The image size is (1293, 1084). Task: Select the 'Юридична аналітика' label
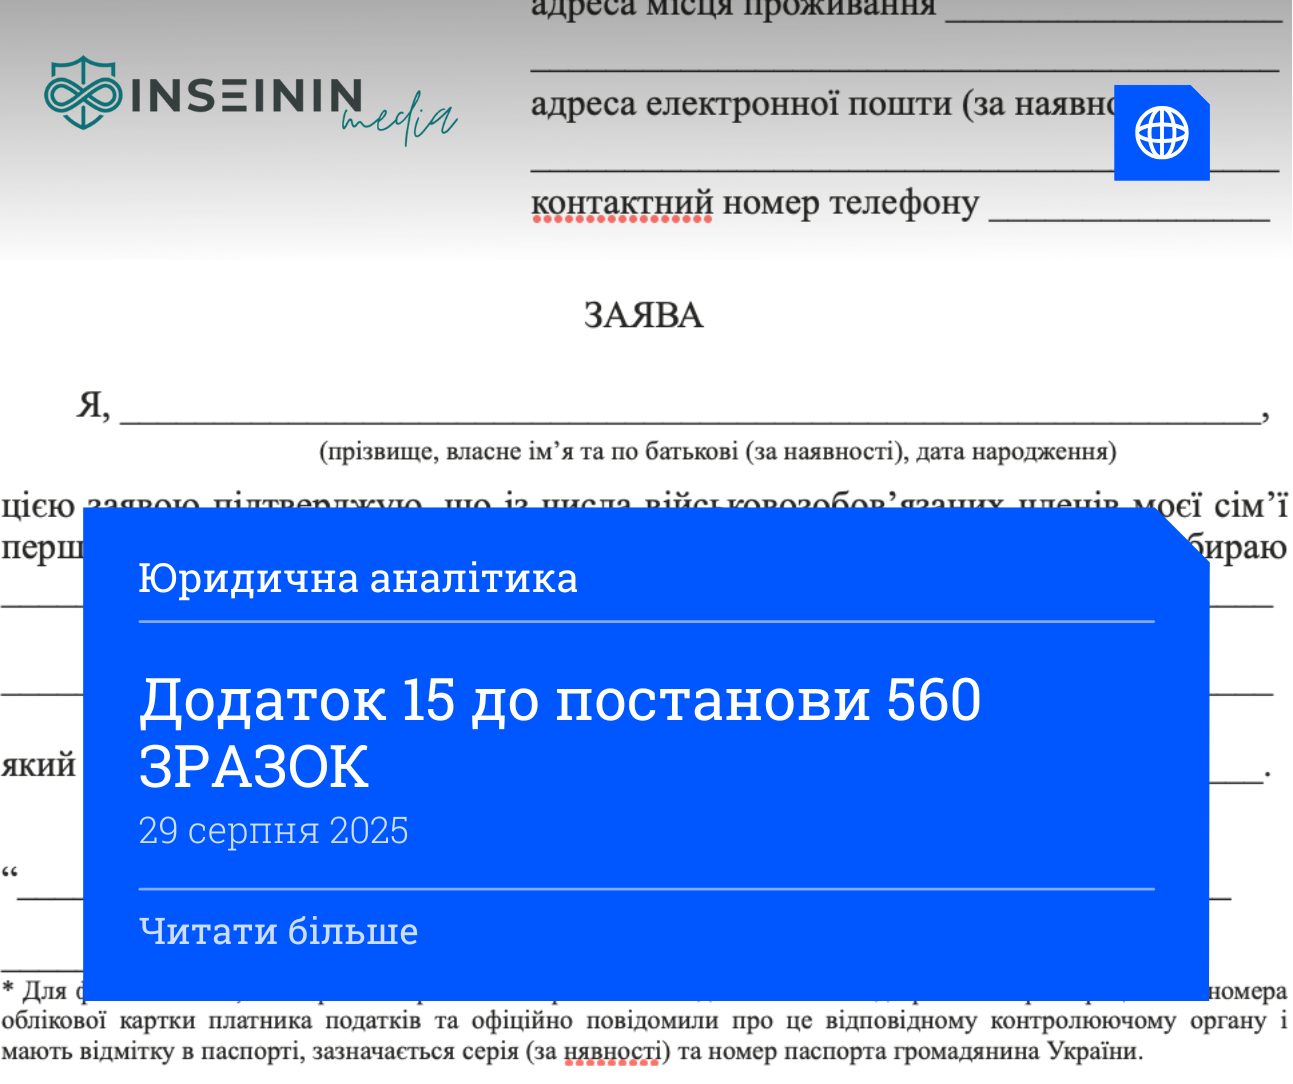click(358, 578)
